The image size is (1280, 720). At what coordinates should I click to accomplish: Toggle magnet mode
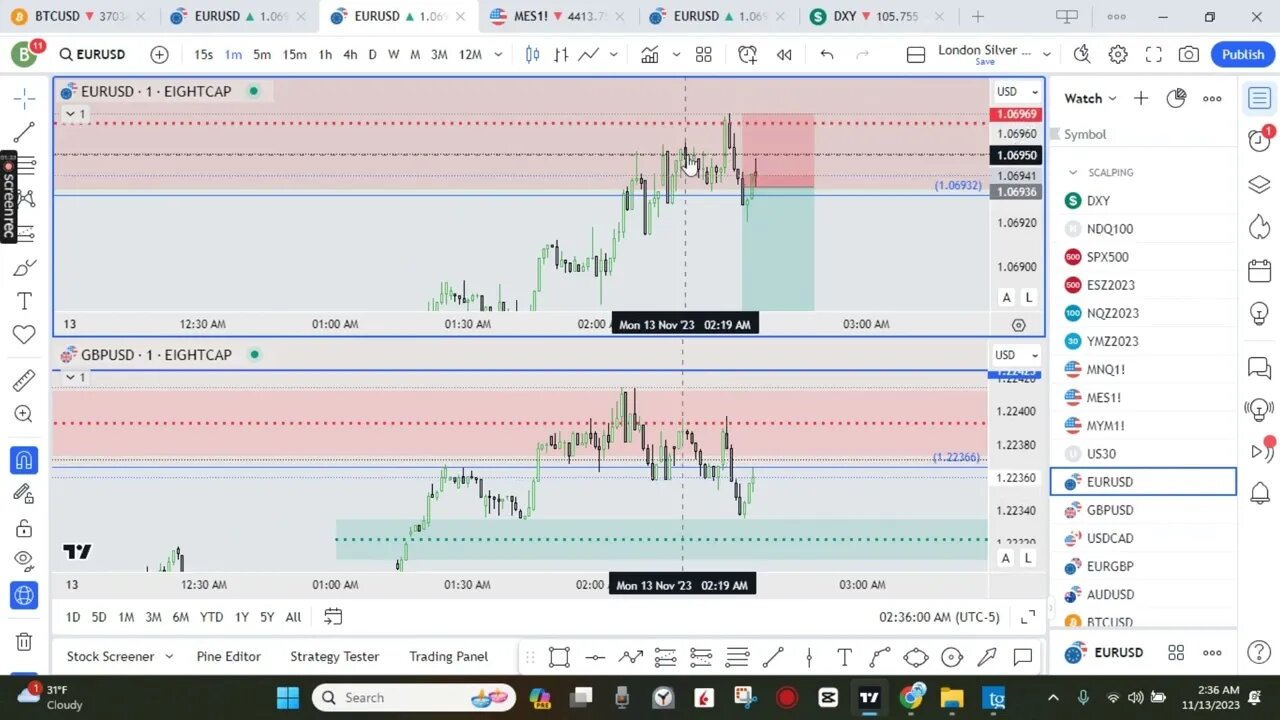24,460
